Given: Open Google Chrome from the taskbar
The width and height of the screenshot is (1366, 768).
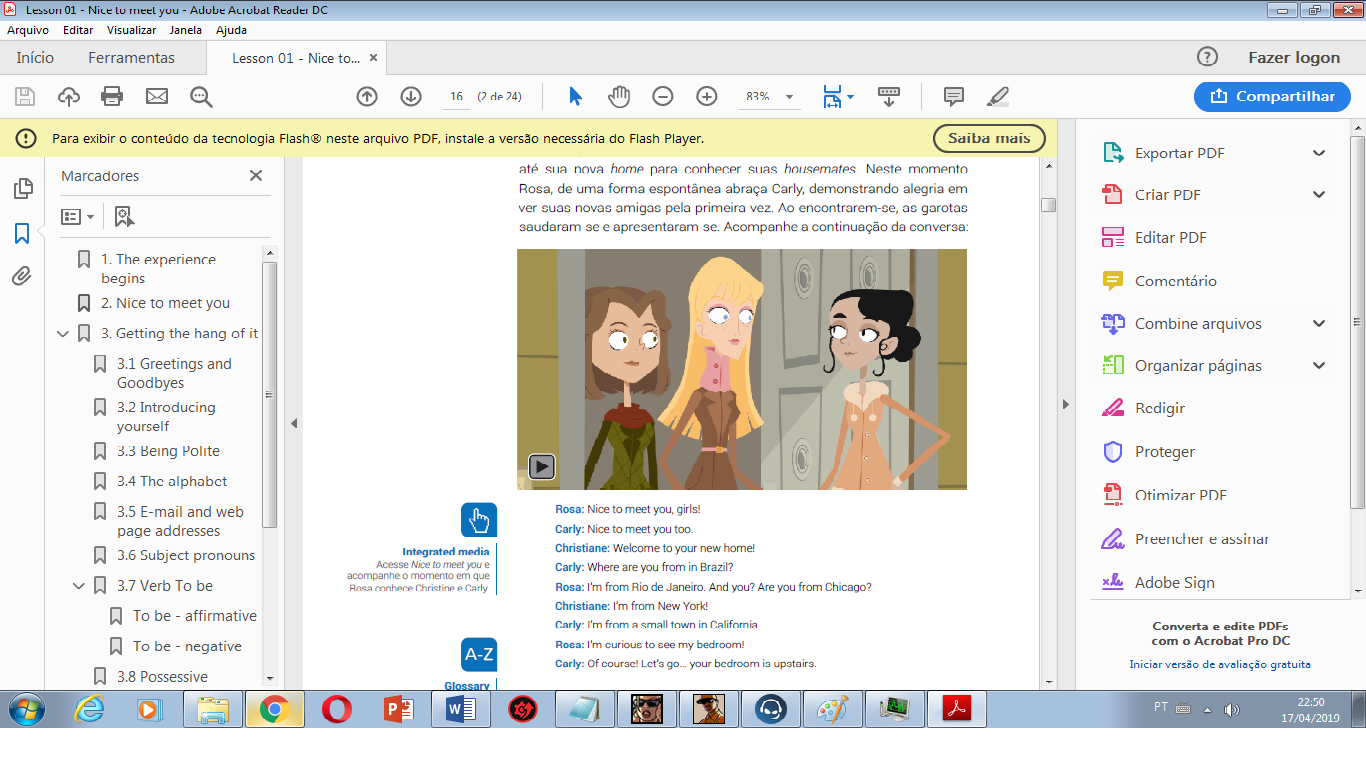Looking at the screenshot, I should (x=274, y=709).
